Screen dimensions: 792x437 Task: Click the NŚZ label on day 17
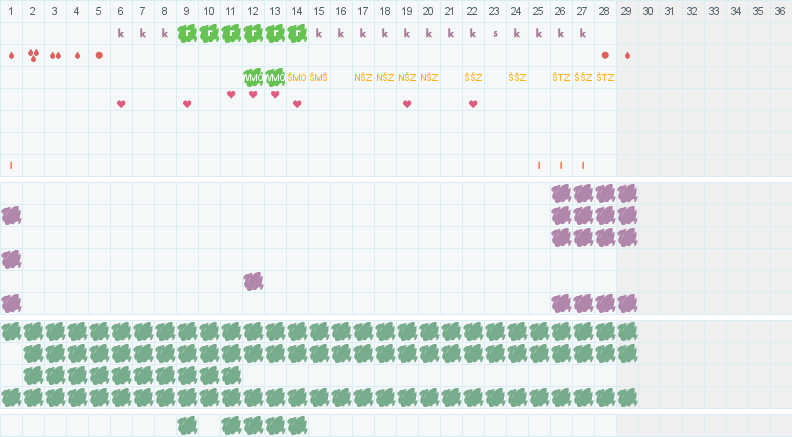[363, 77]
